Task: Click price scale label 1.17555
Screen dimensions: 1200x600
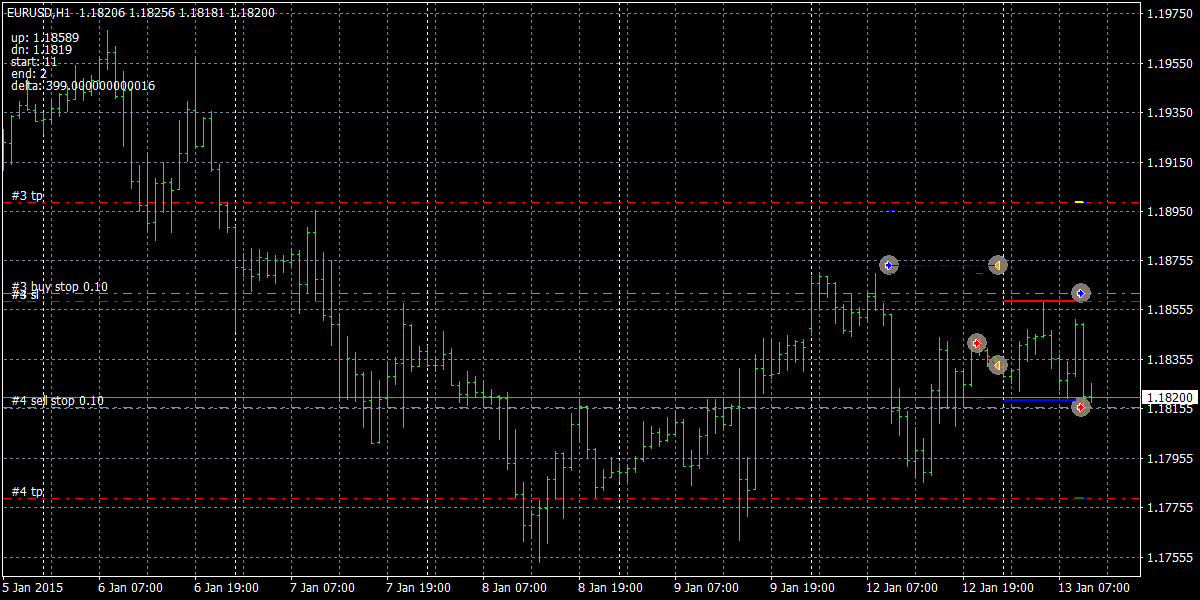Action: coord(1169,557)
